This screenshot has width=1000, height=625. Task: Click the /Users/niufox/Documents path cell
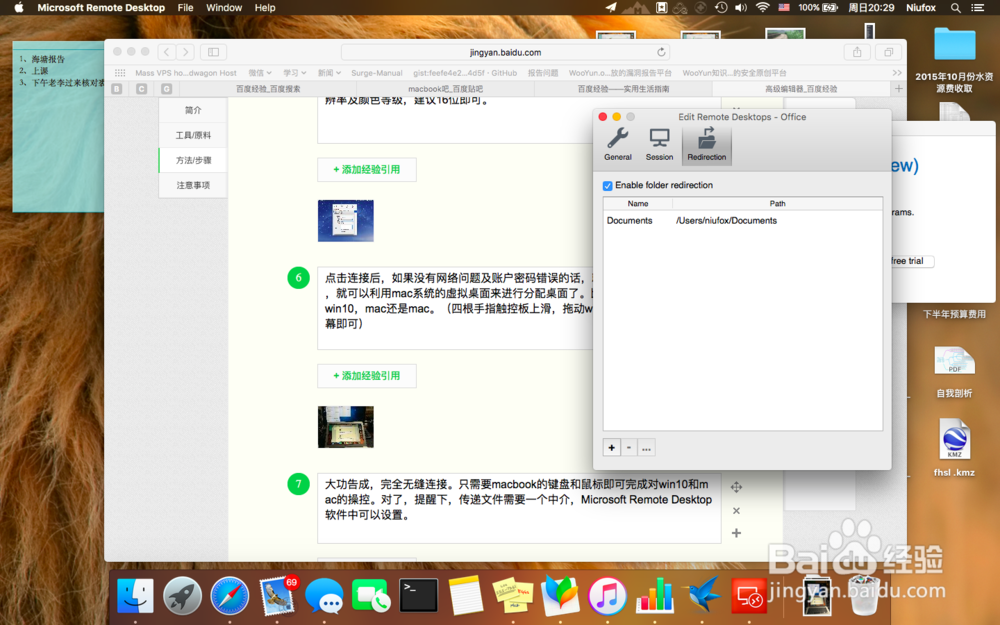(726, 221)
